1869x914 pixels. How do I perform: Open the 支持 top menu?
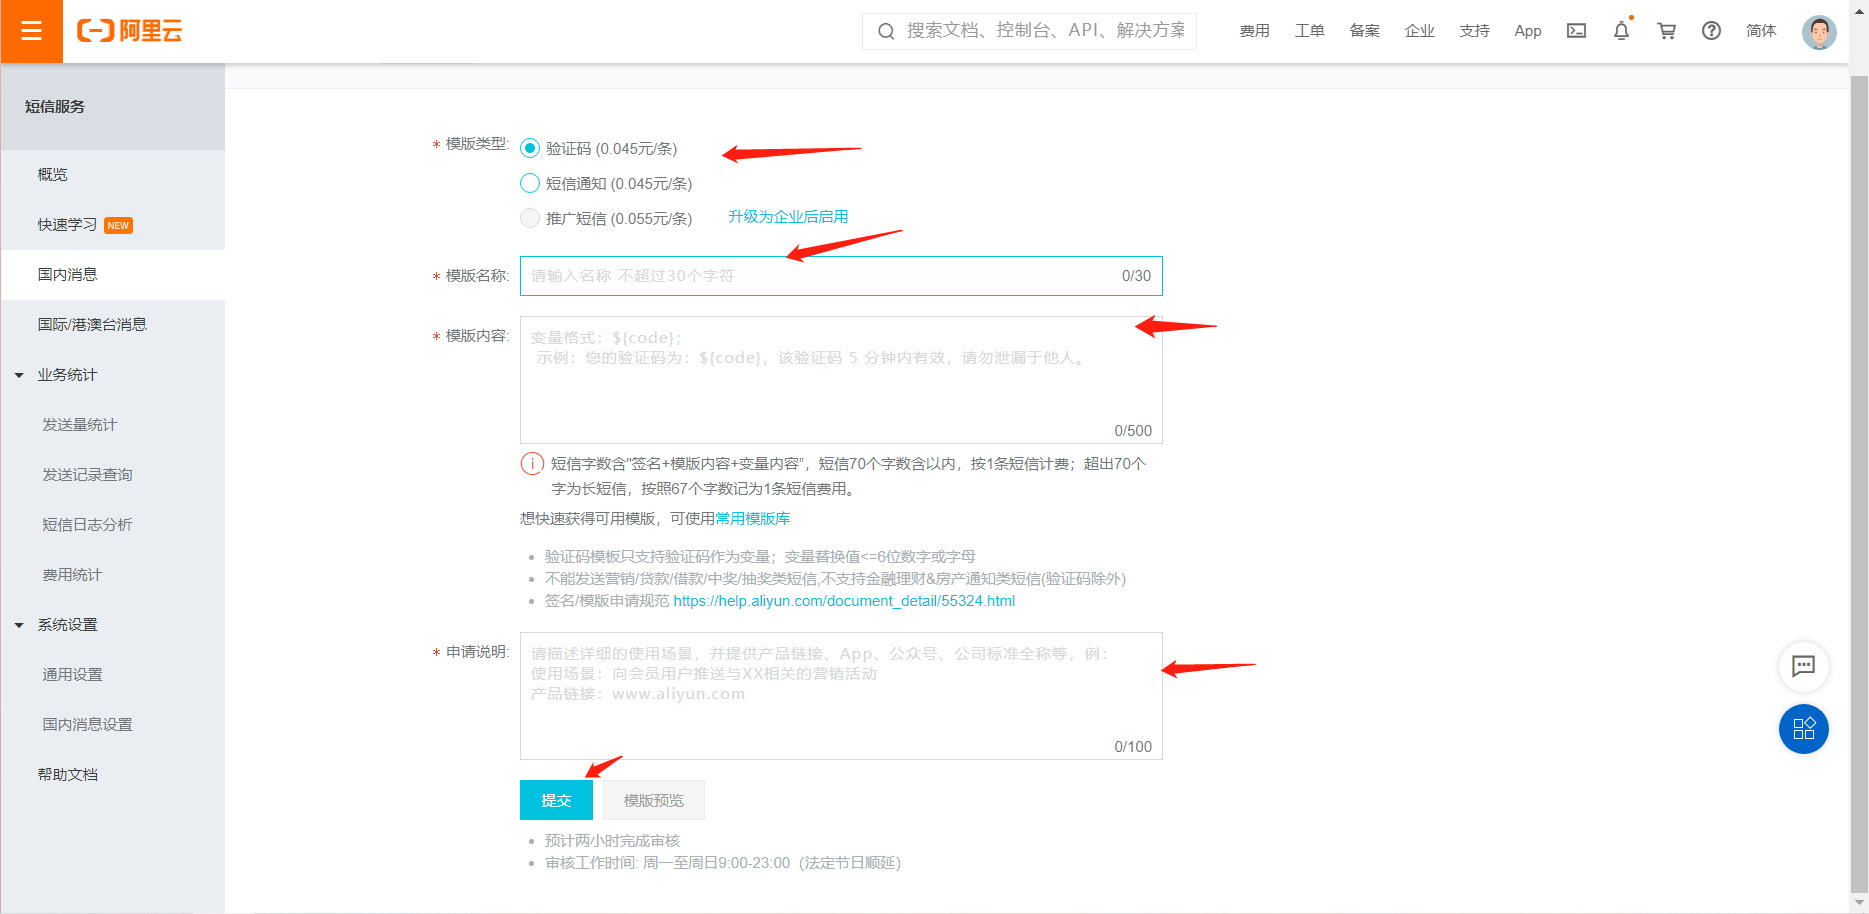click(1474, 31)
